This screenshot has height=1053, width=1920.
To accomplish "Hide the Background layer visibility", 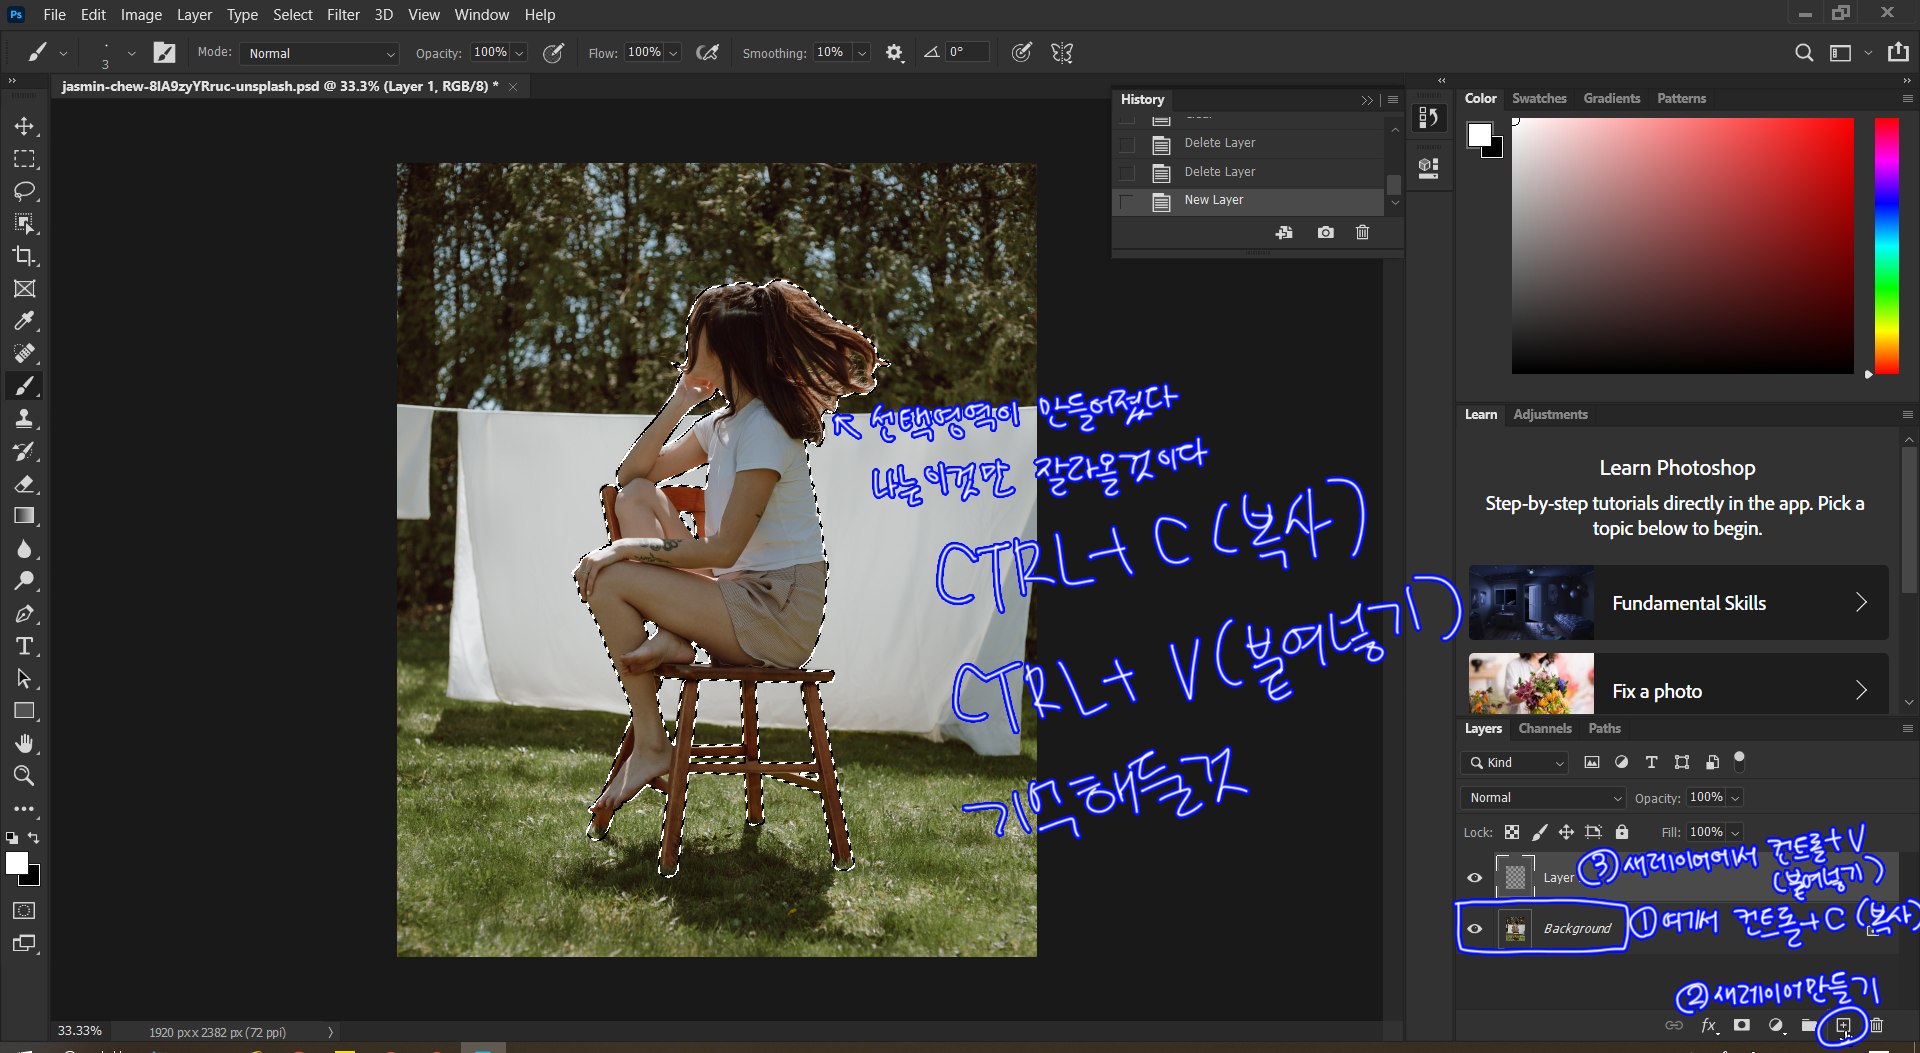I will click(x=1474, y=928).
